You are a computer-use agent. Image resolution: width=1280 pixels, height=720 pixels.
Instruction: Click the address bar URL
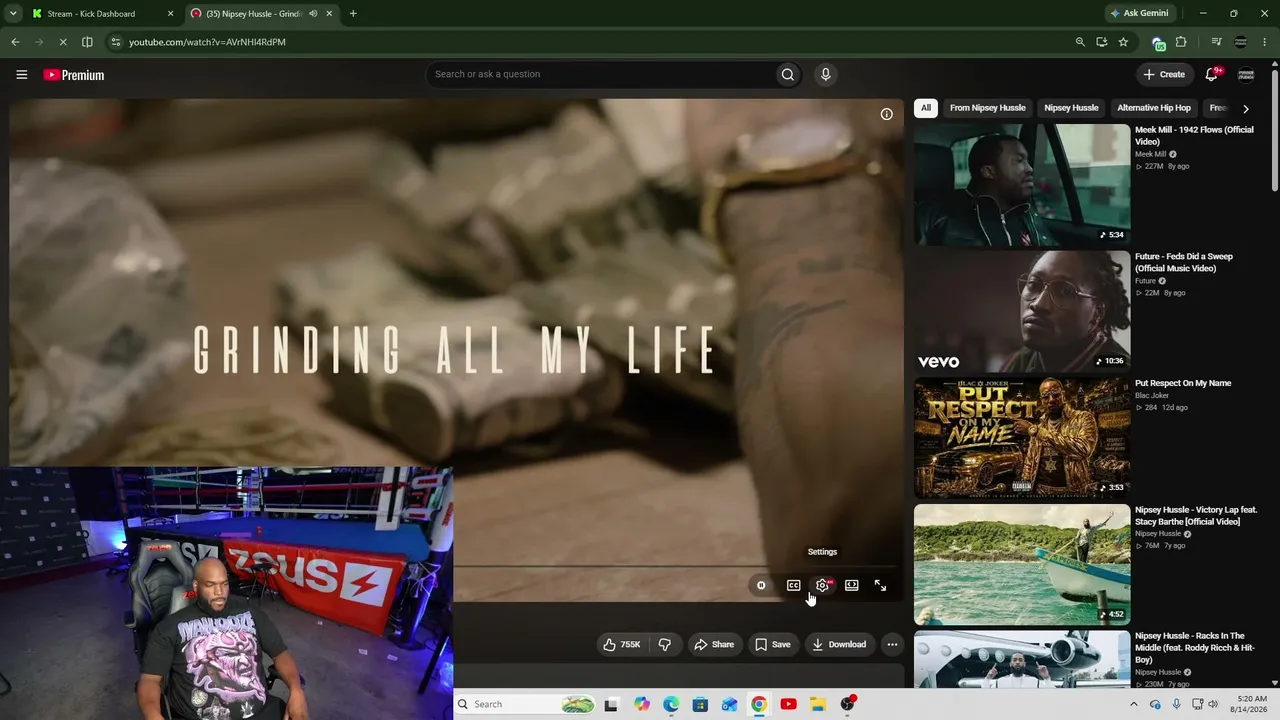pos(207,42)
